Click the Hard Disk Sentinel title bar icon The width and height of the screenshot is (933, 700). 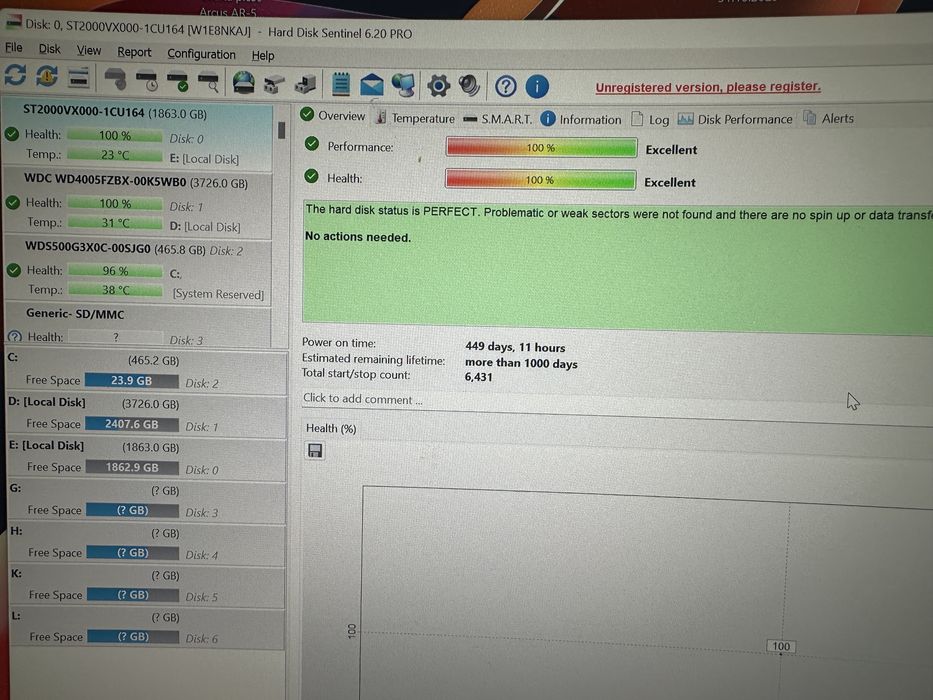(13, 22)
